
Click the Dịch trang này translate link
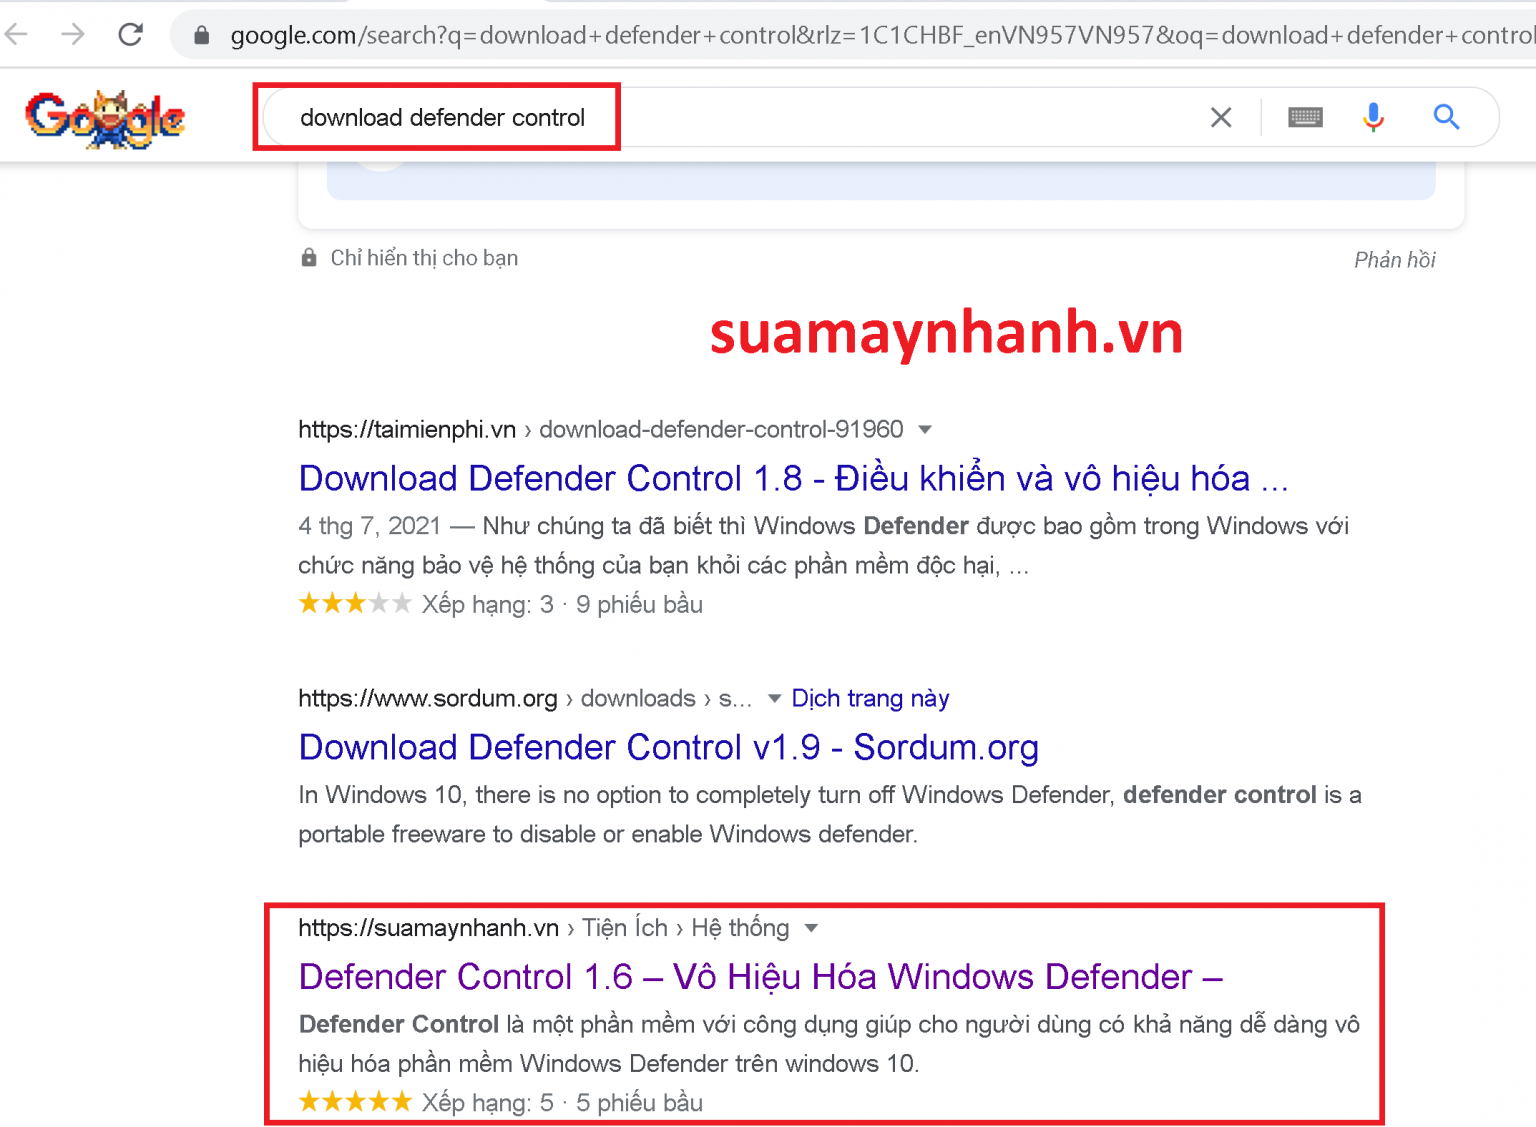click(870, 698)
